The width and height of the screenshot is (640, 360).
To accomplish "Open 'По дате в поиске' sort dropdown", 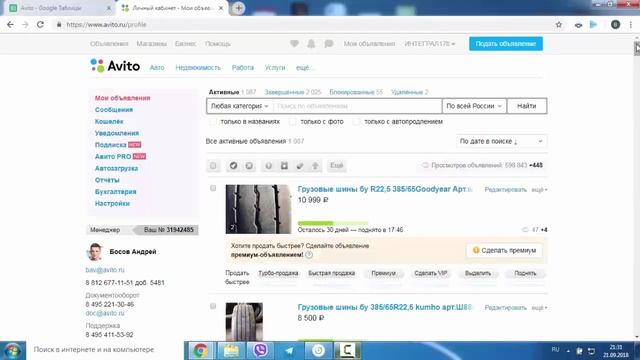I will click(501, 141).
